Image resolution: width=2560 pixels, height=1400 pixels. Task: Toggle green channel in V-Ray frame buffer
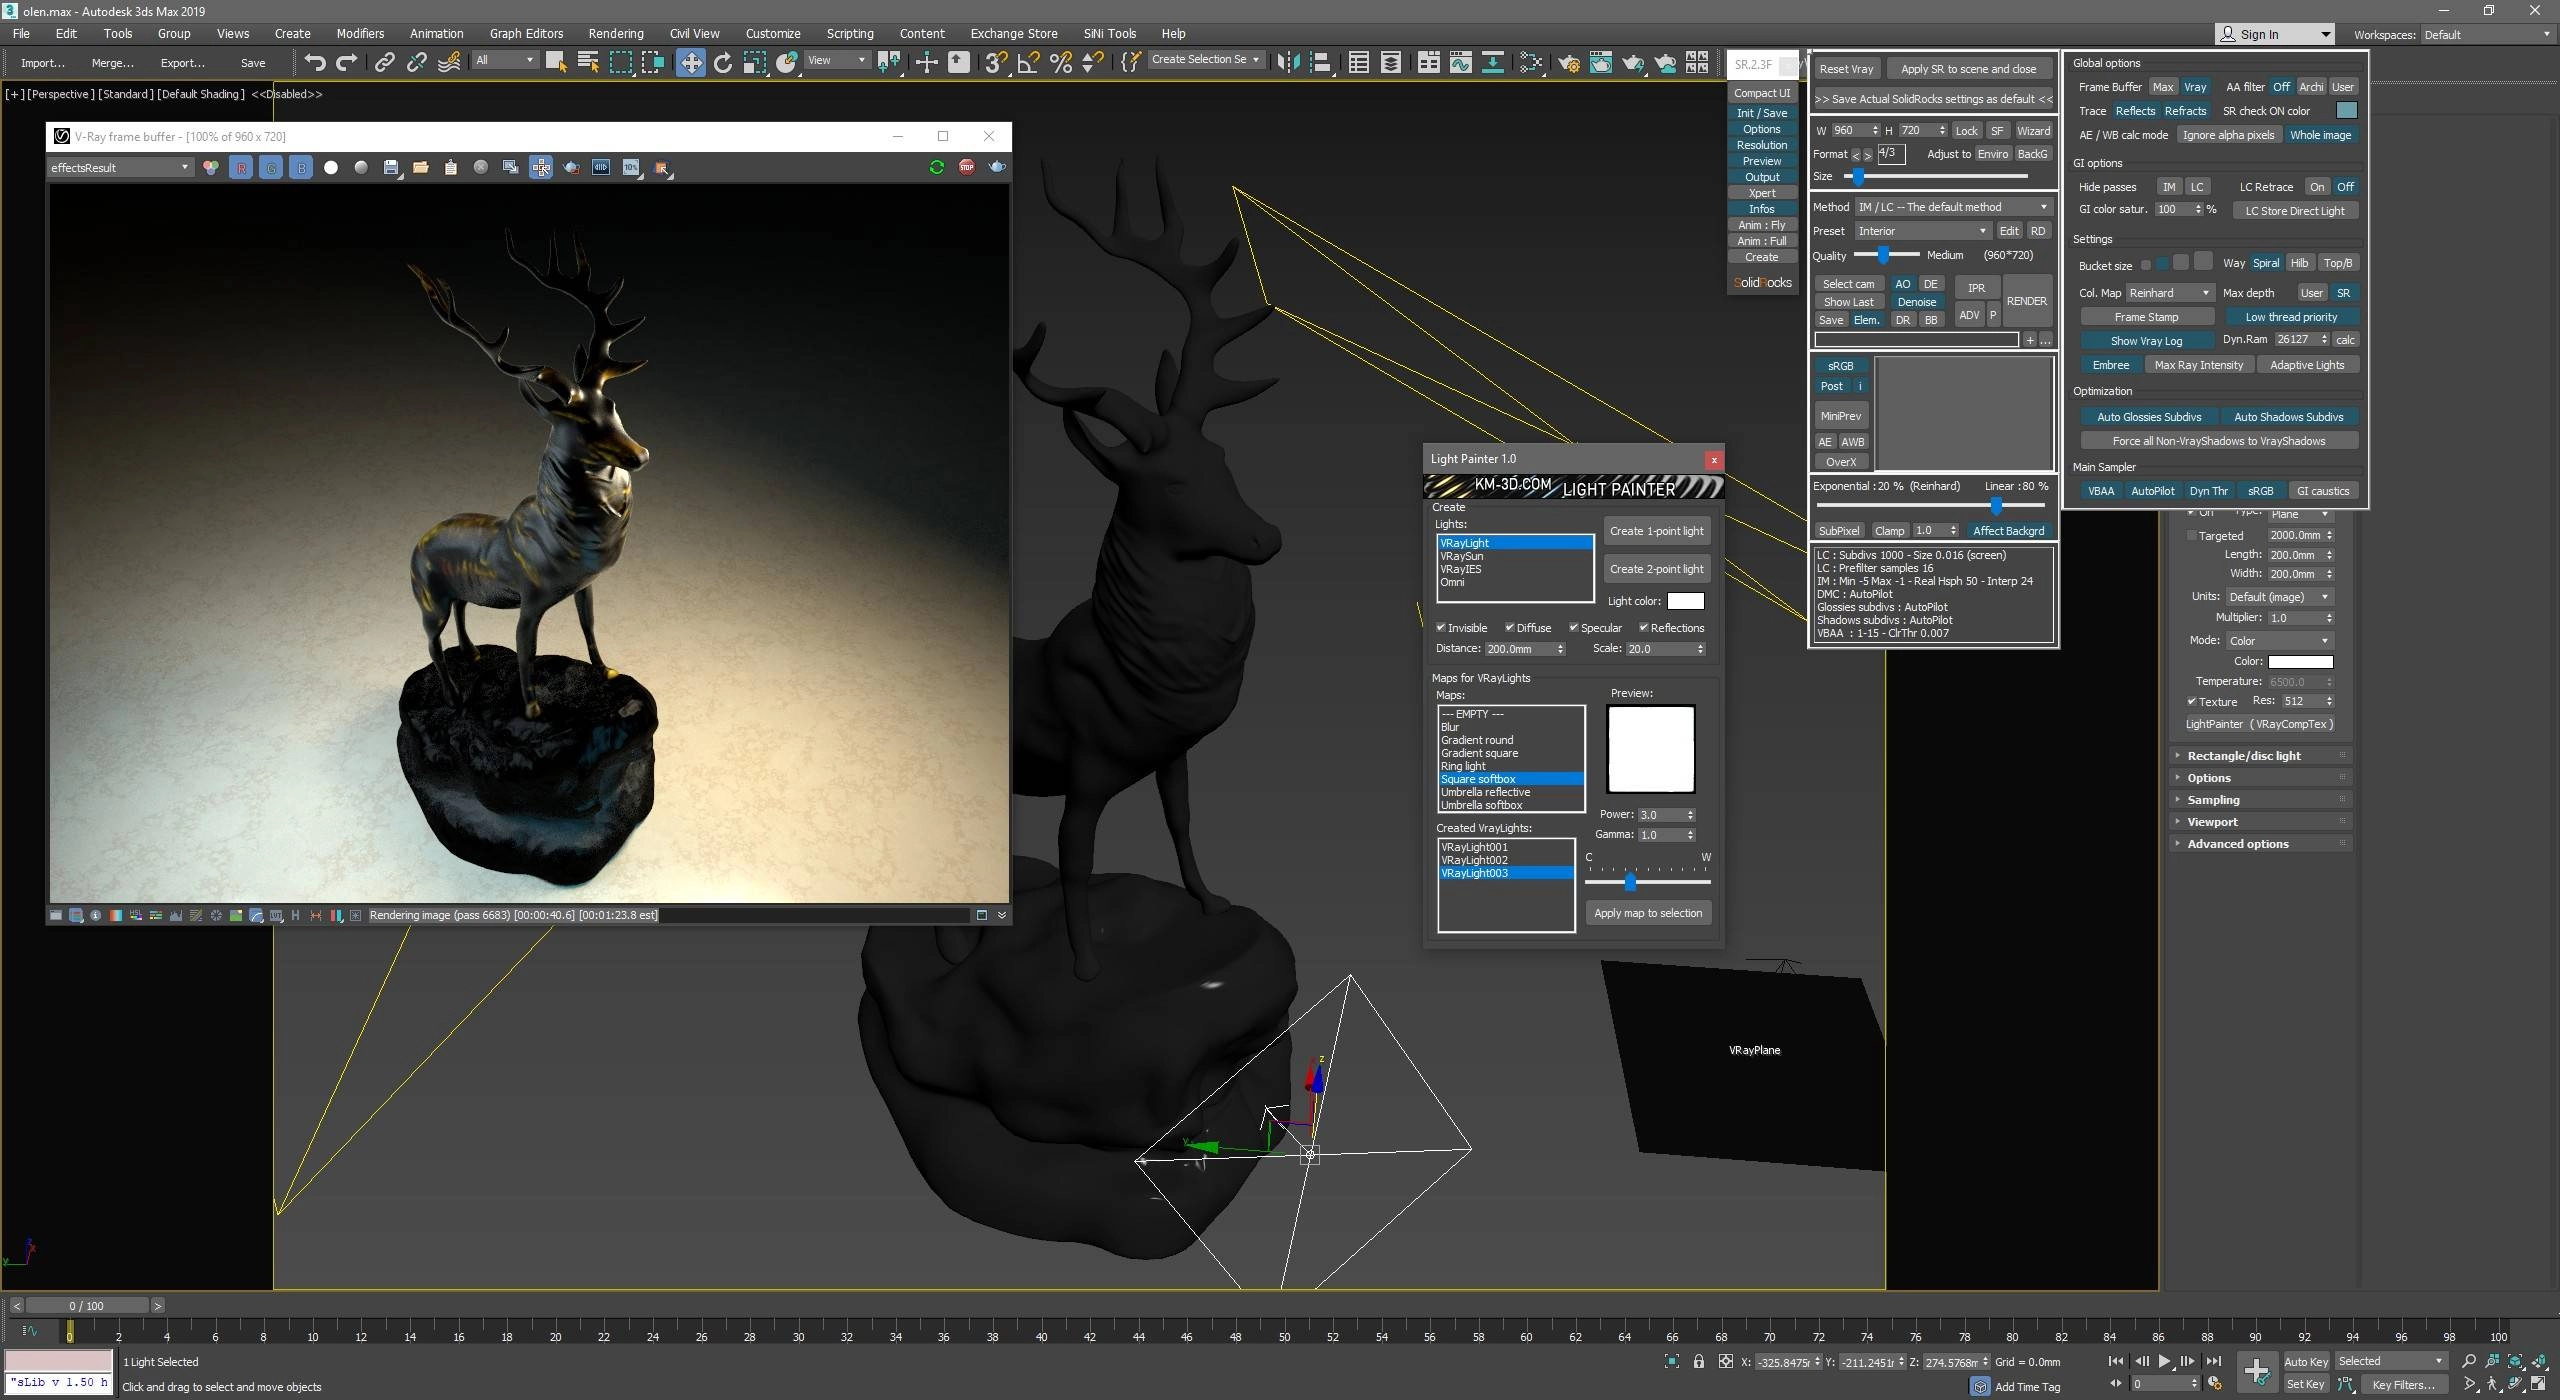pos(271,168)
